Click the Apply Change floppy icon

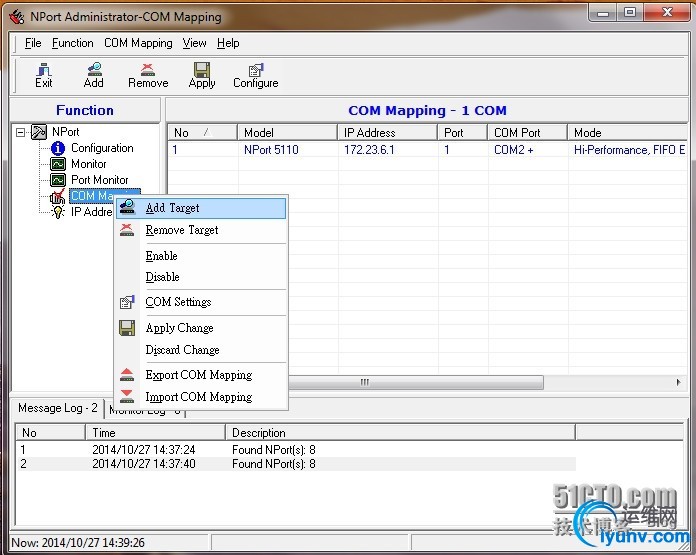click(127, 328)
